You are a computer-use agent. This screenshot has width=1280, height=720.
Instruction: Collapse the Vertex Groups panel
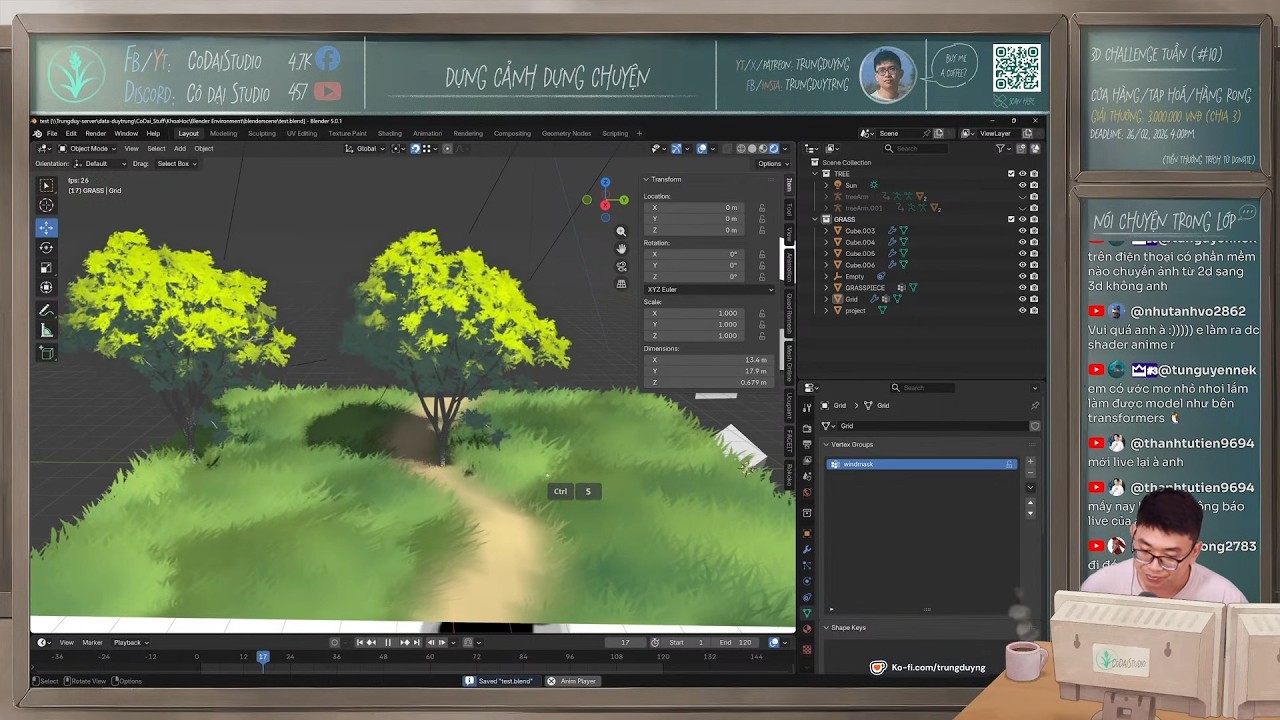pyautogui.click(x=827, y=444)
